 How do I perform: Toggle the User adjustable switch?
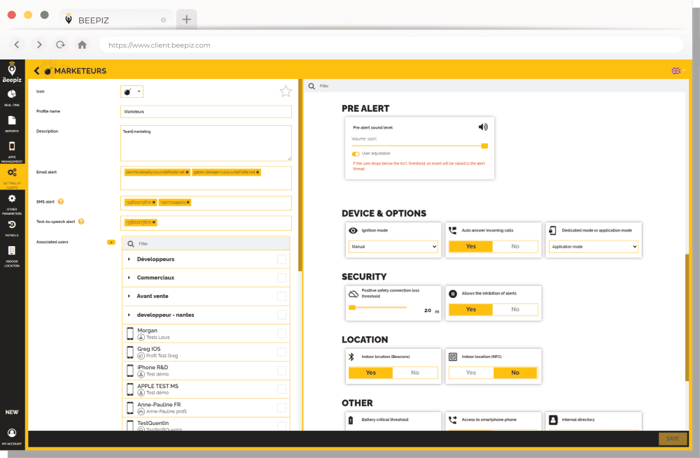coord(356,154)
